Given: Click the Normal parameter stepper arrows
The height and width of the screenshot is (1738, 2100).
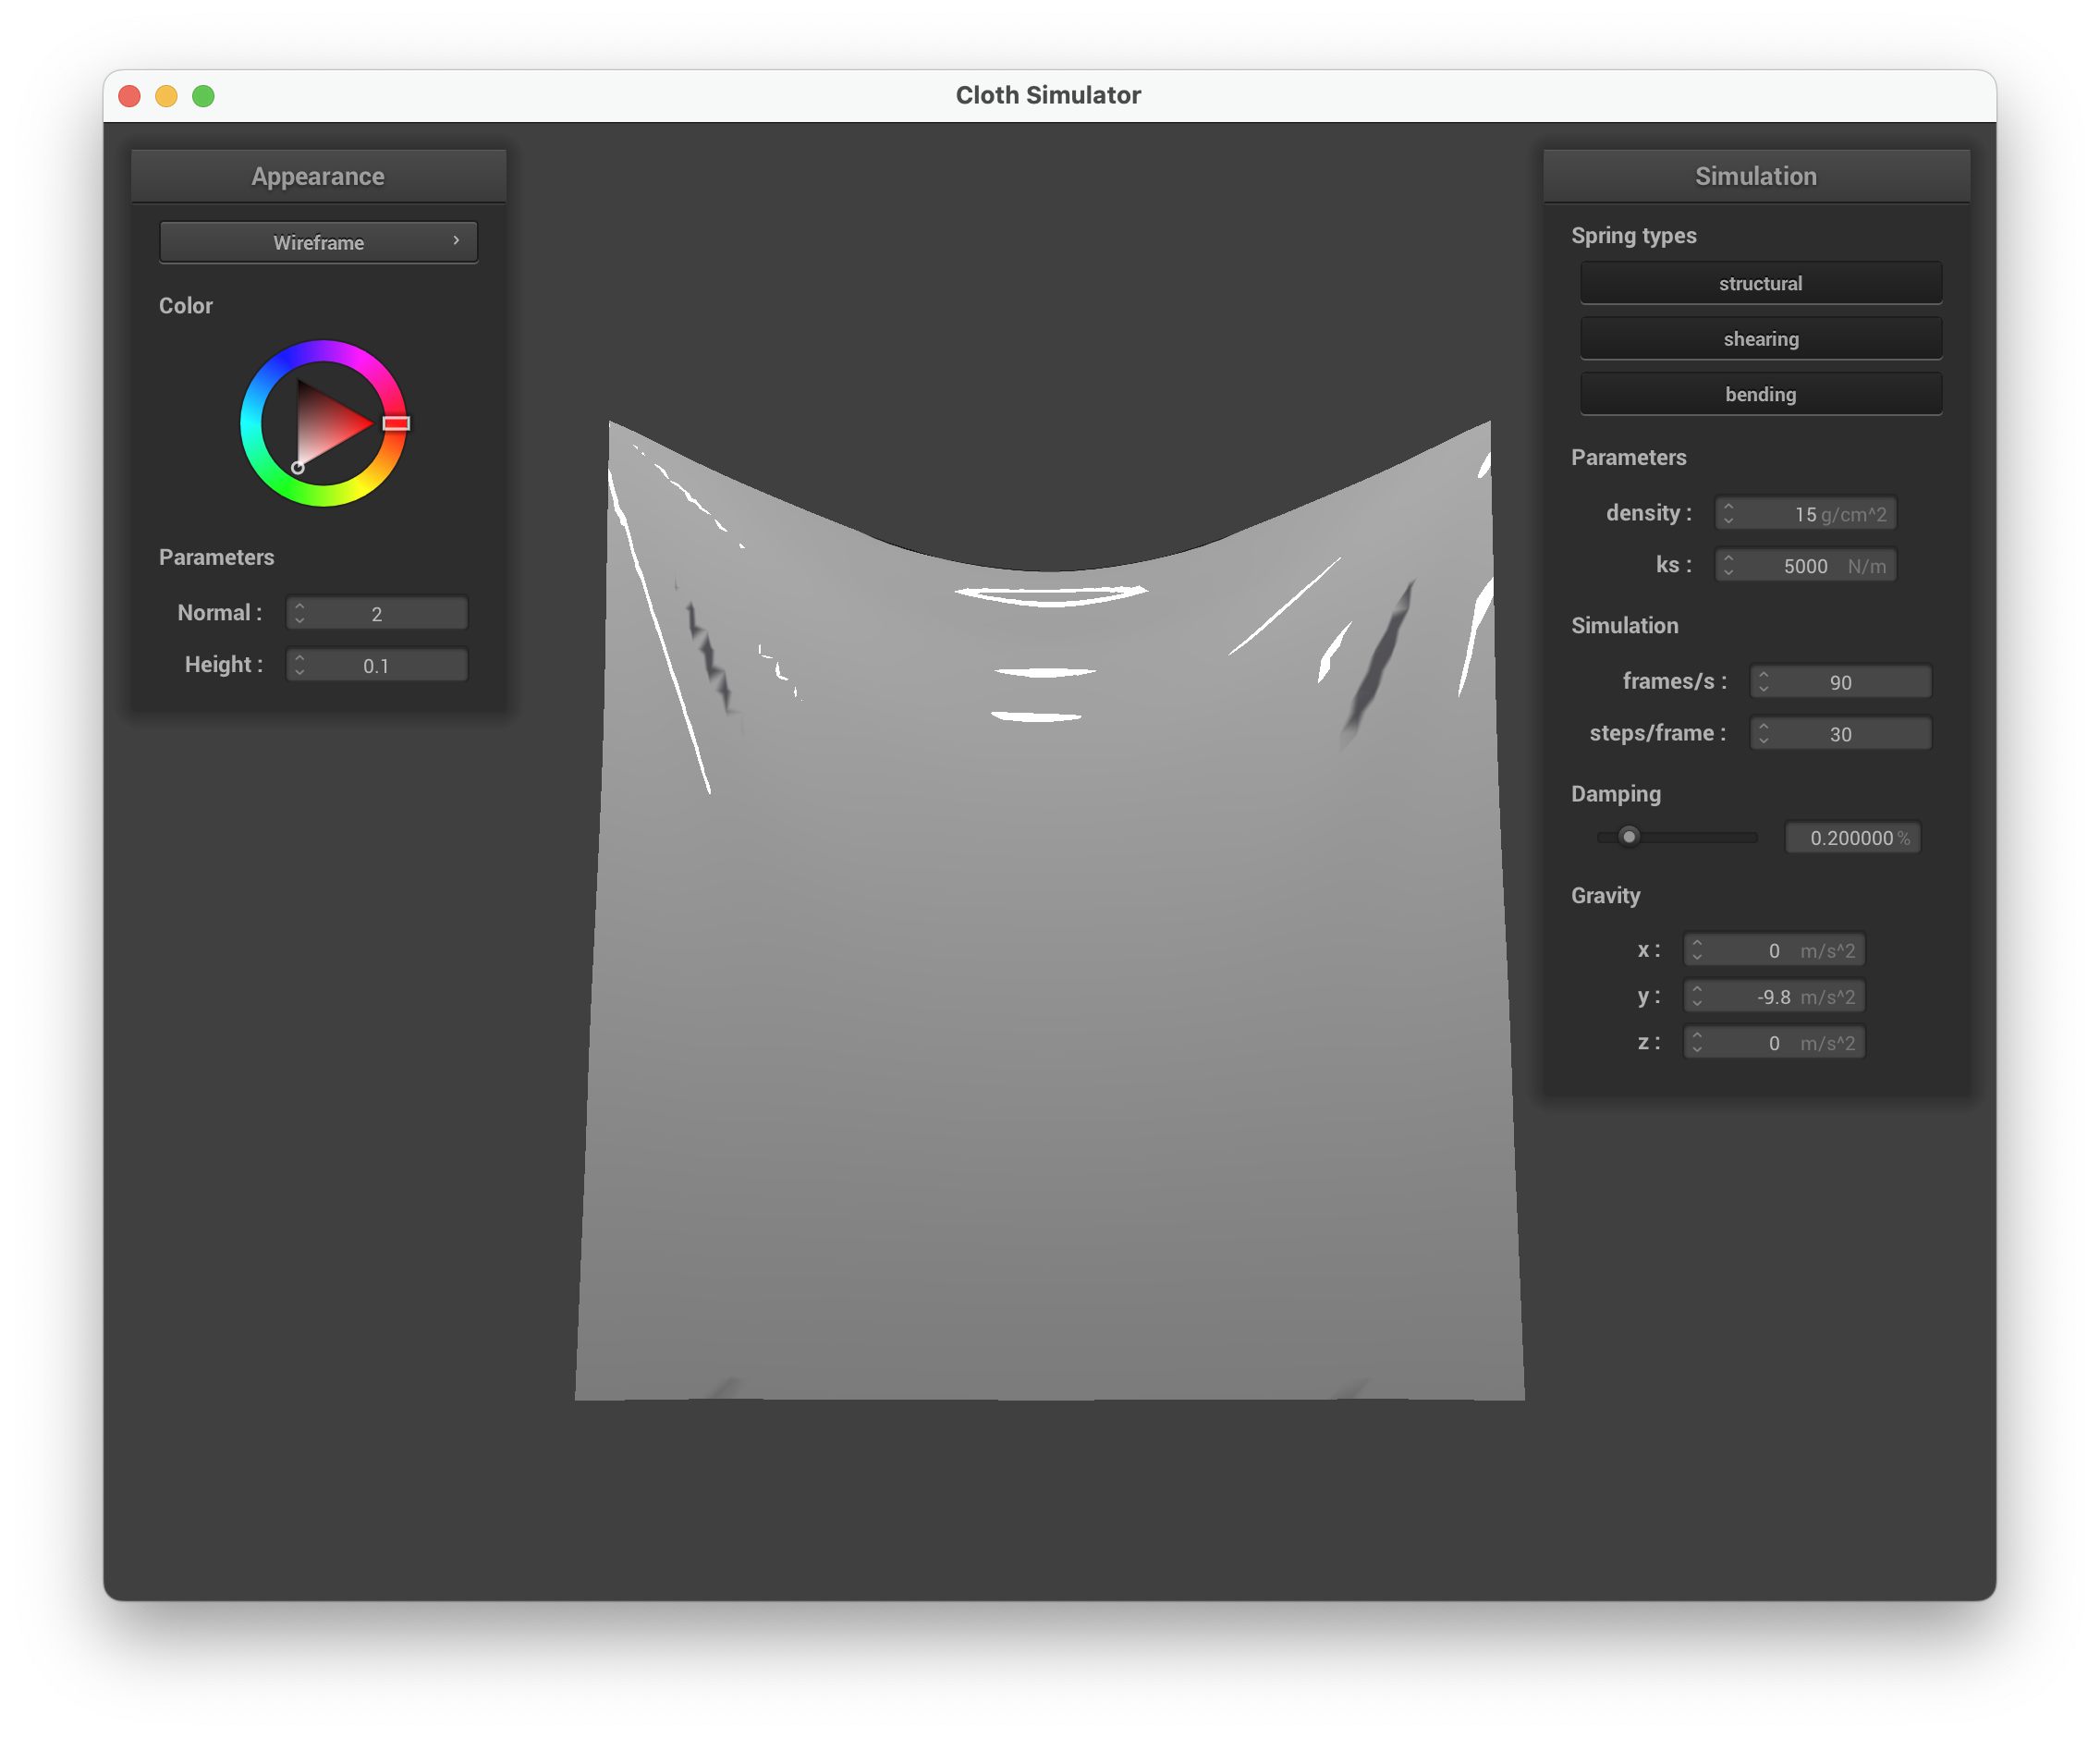Looking at the screenshot, I should [x=300, y=613].
